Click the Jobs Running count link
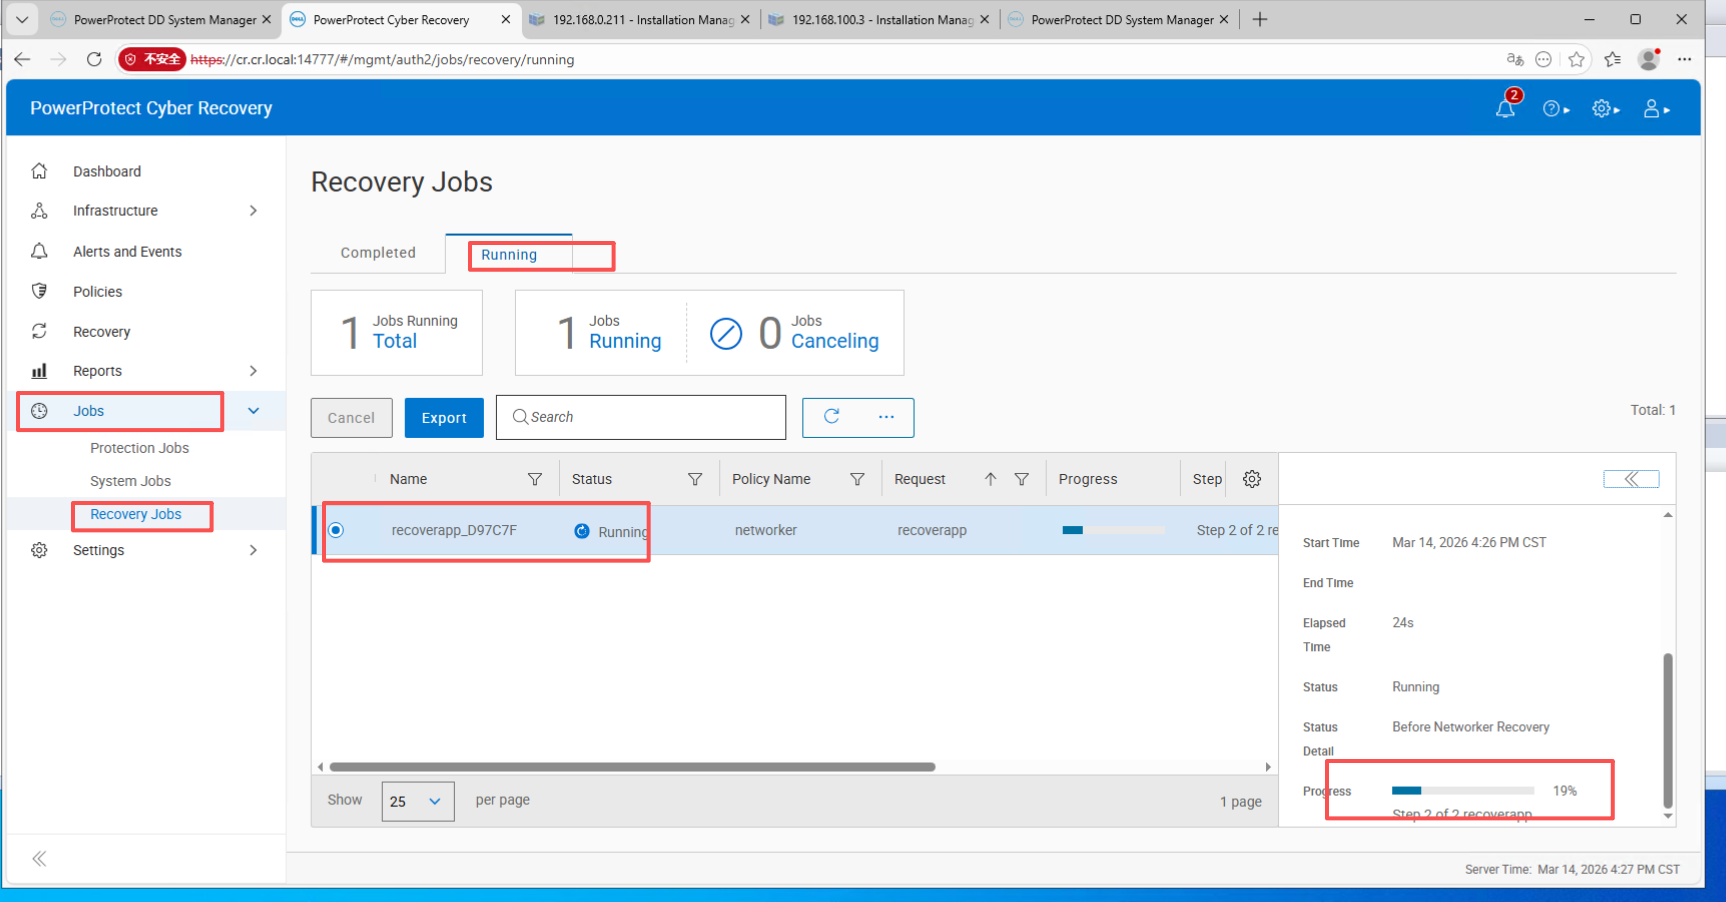Screen dimensions: 1726x902 (625, 341)
